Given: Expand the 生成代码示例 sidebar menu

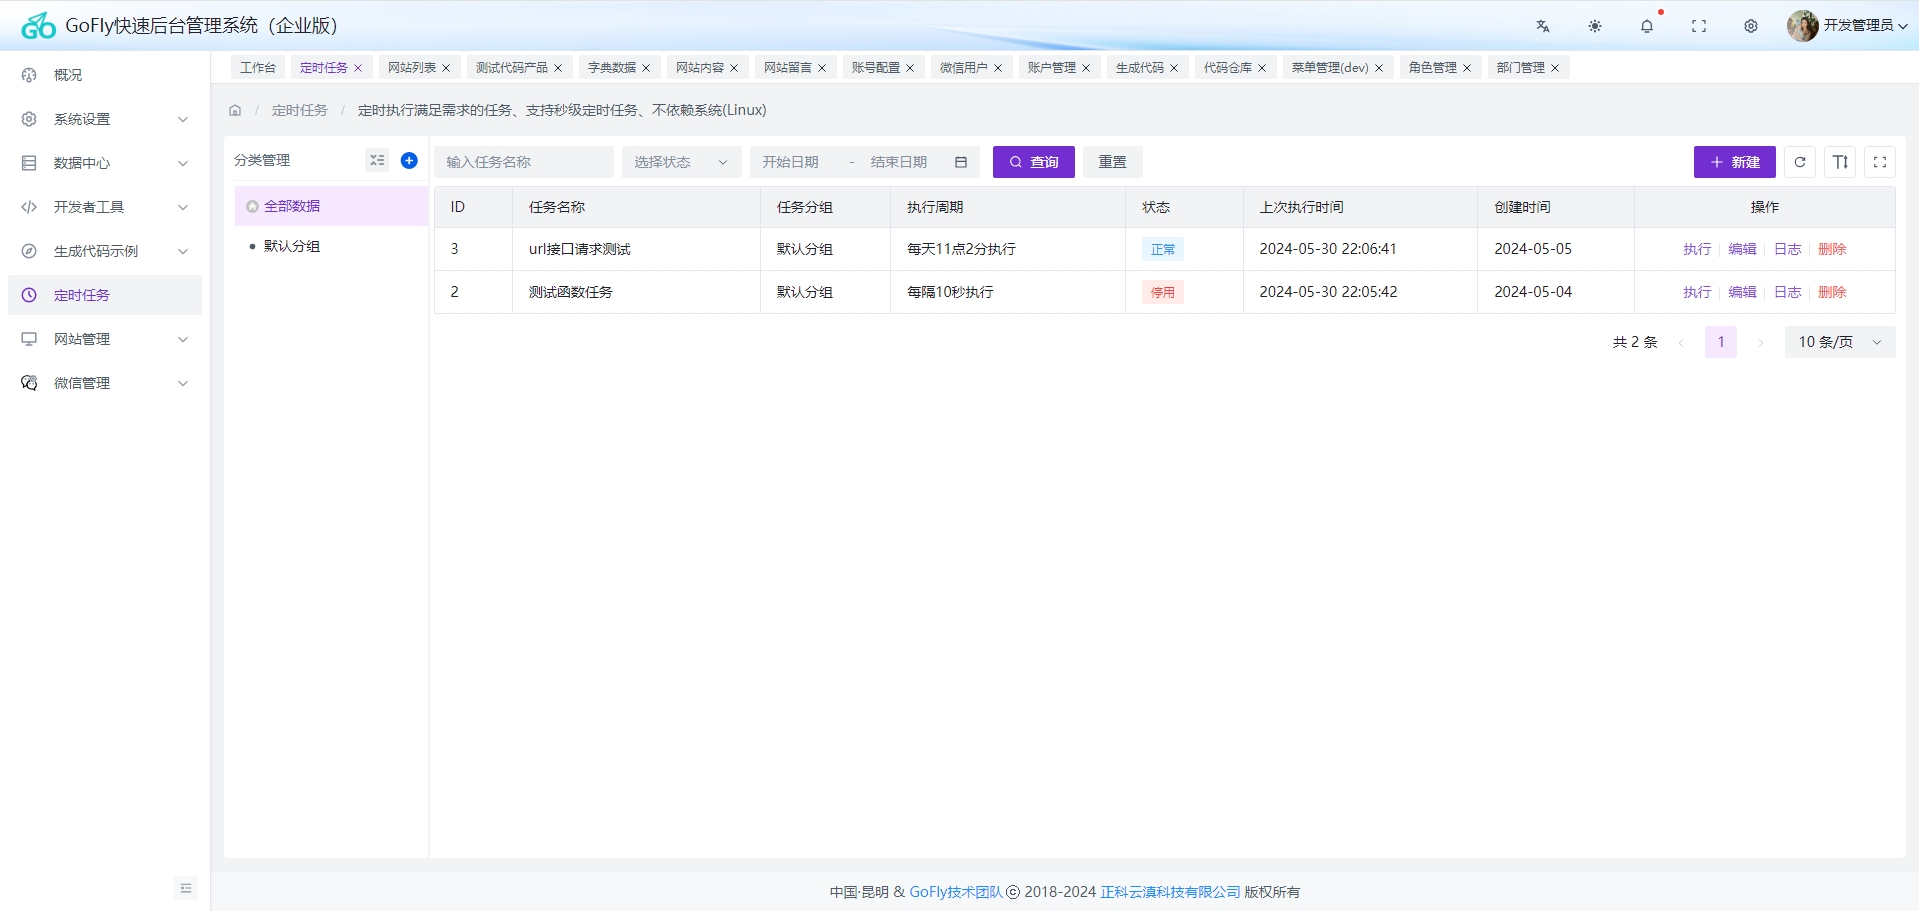Looking at the screenshot, I should coord(105,251).
